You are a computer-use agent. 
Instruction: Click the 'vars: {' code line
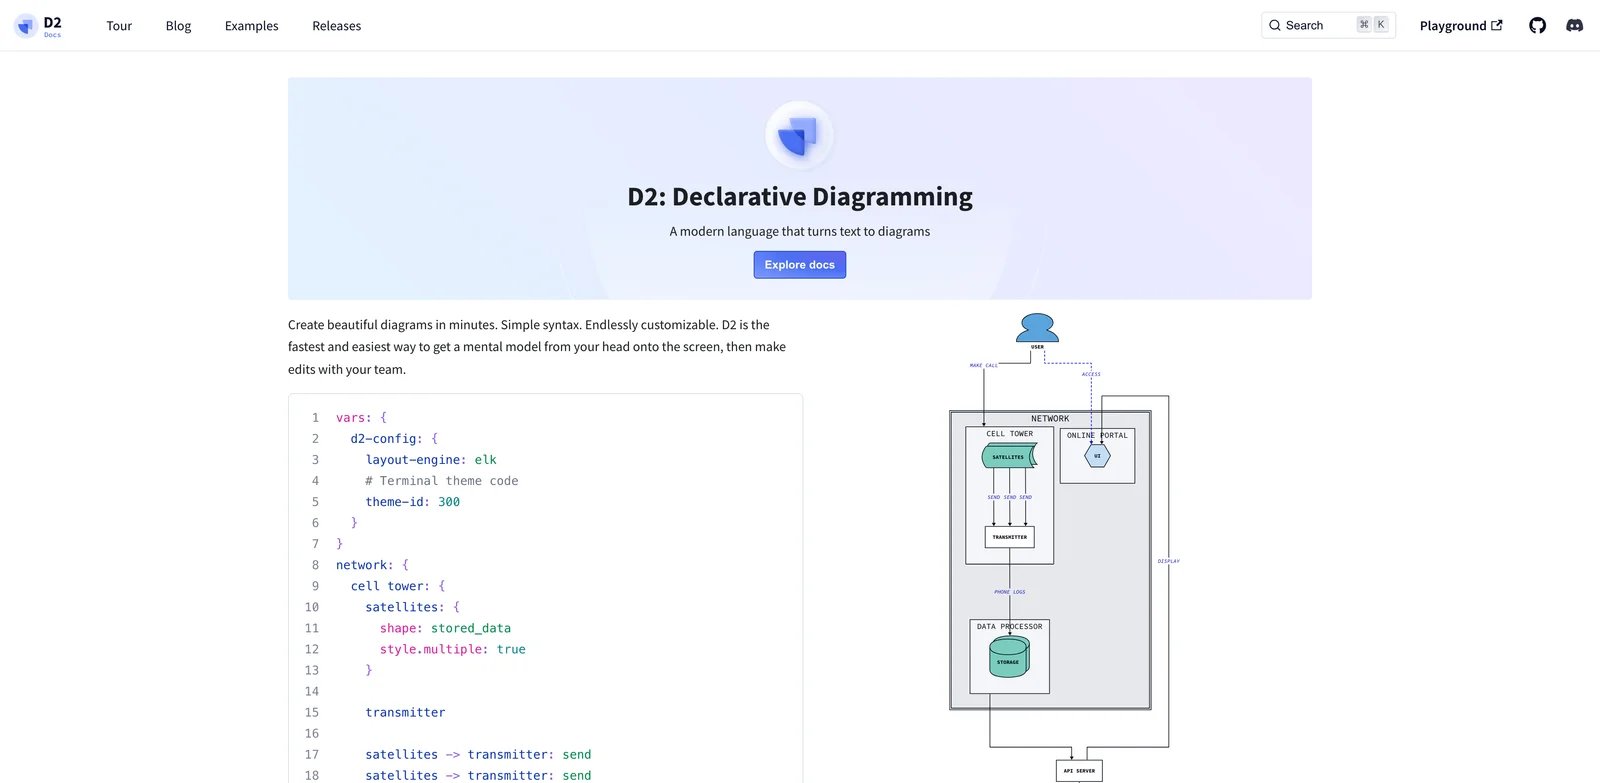point(361,418)
